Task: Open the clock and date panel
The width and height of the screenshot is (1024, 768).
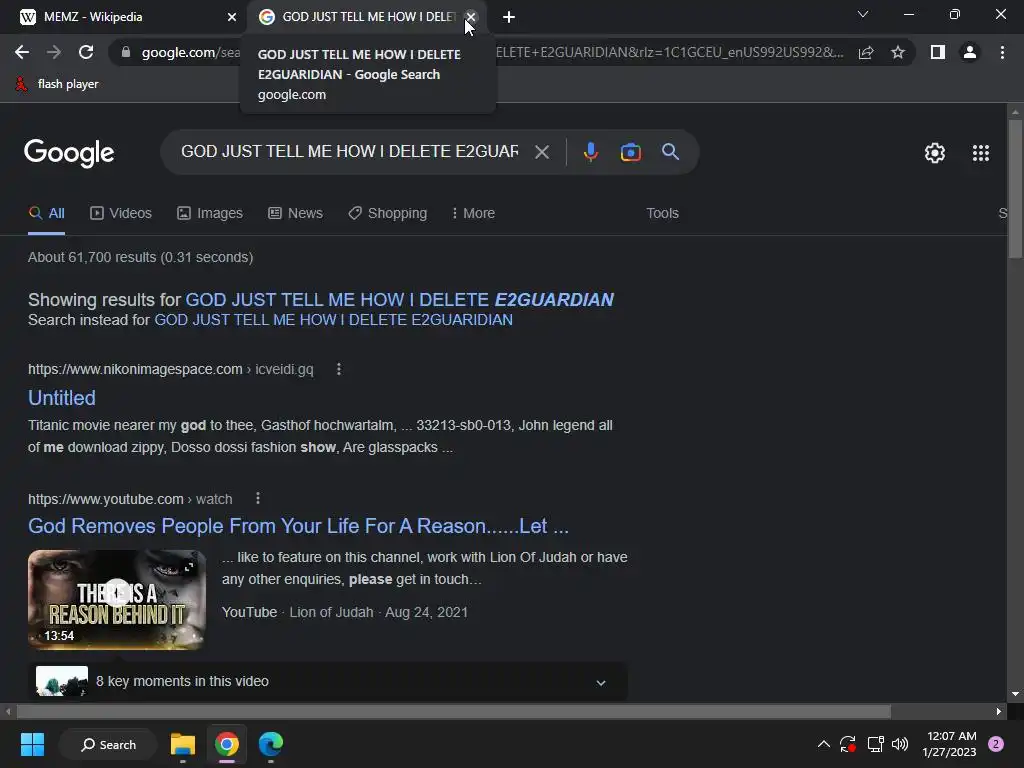Action: (950, 744)
